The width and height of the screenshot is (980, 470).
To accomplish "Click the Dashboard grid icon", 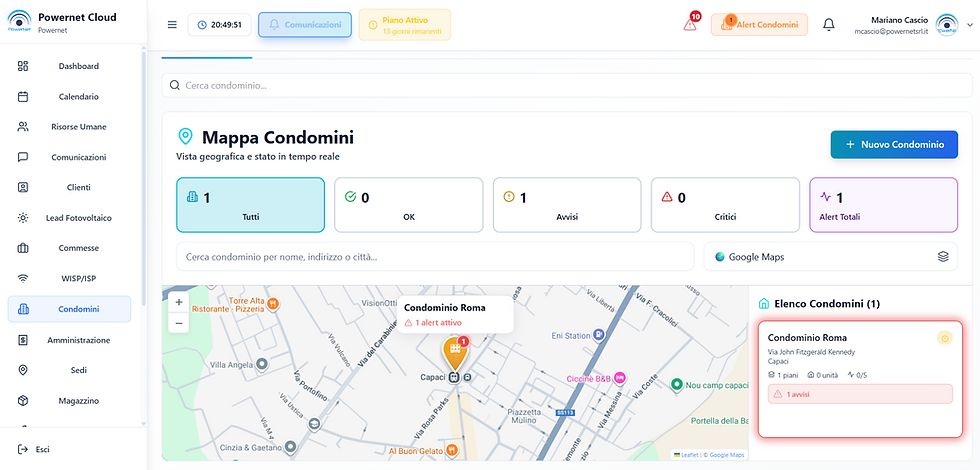I will coord(23,66).
